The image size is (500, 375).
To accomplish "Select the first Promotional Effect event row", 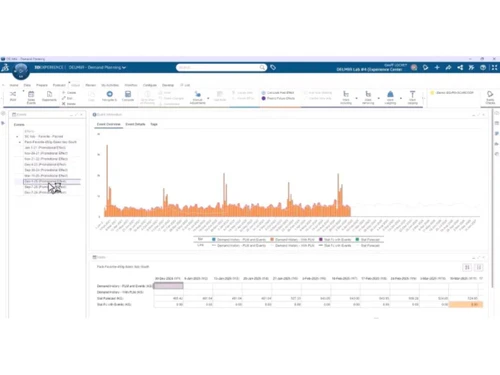I will click(45, 148).
